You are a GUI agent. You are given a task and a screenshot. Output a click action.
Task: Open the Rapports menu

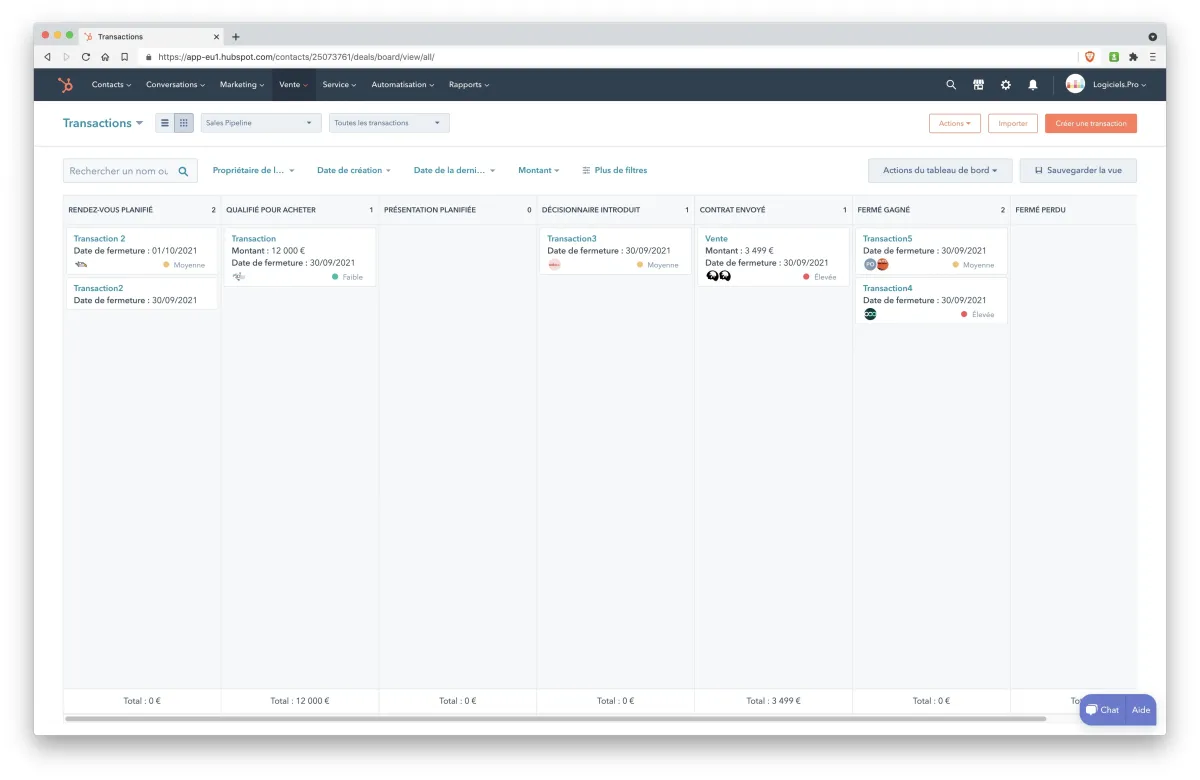coord(469,85)
